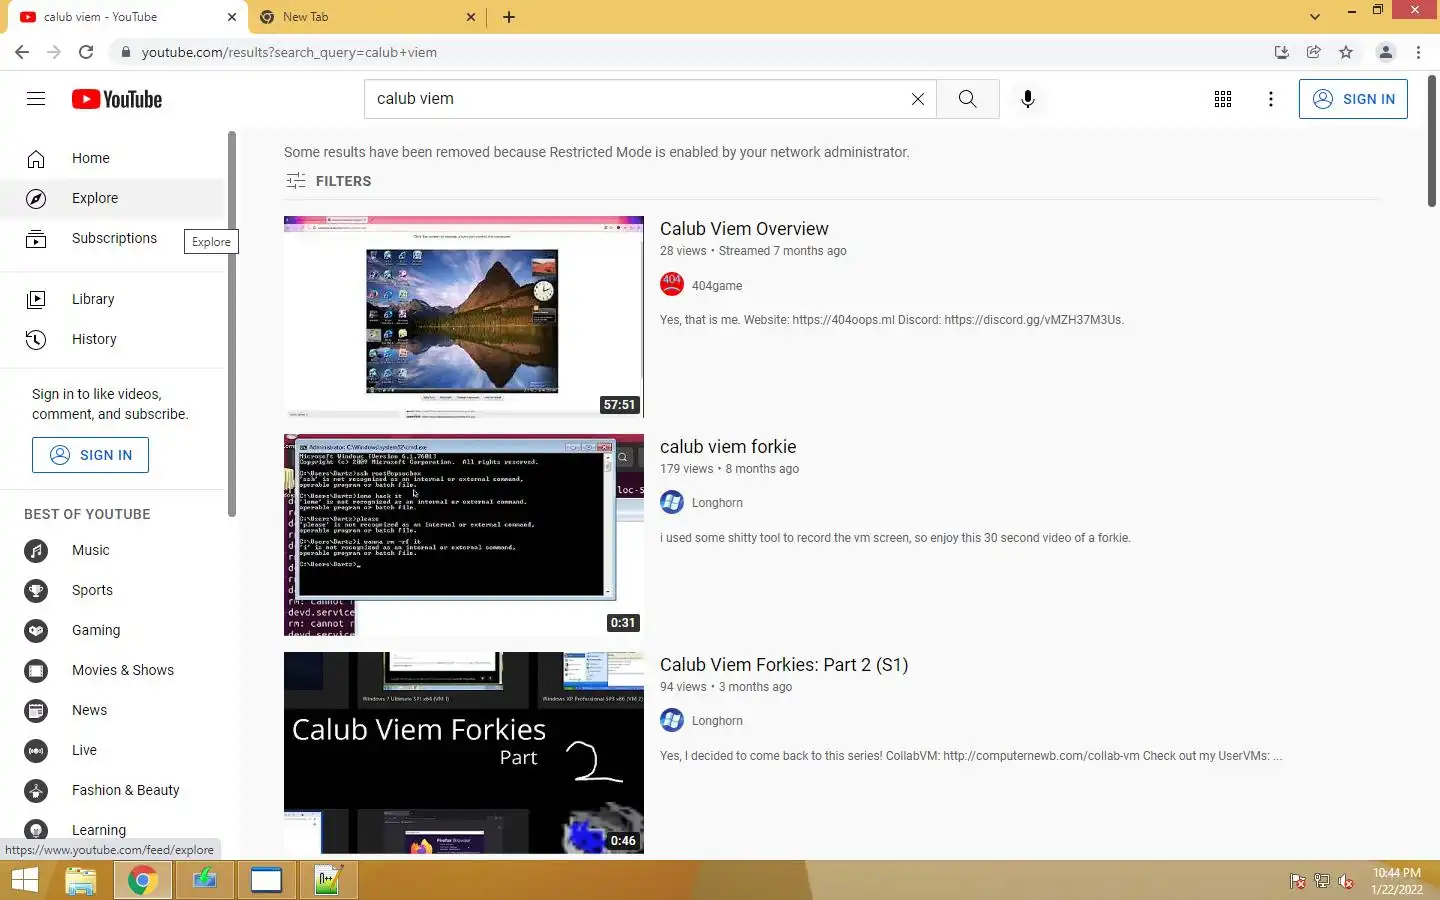Click the network tray icon

(1322, 881)
